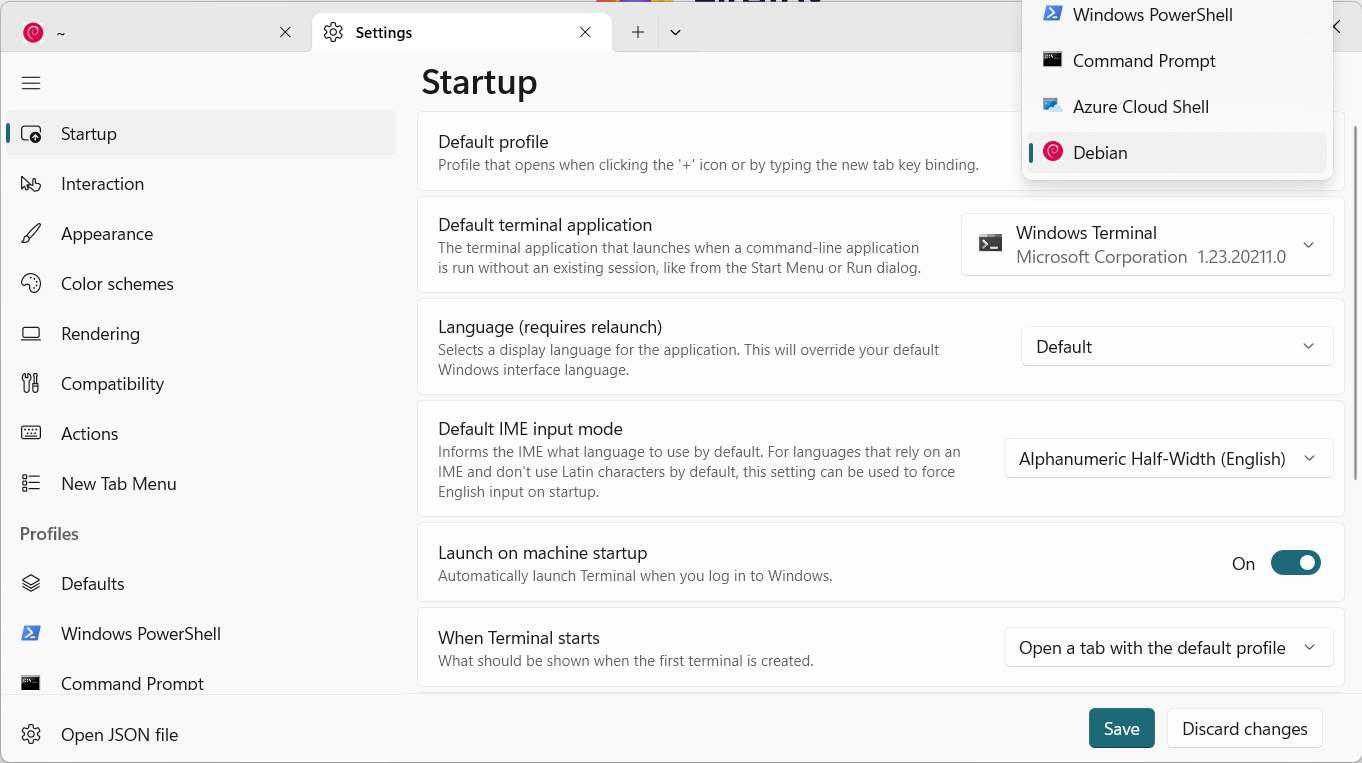Open the Default IME input mode dropdown
Viewport: 1362px width, 763px height.
(1168, 459)
